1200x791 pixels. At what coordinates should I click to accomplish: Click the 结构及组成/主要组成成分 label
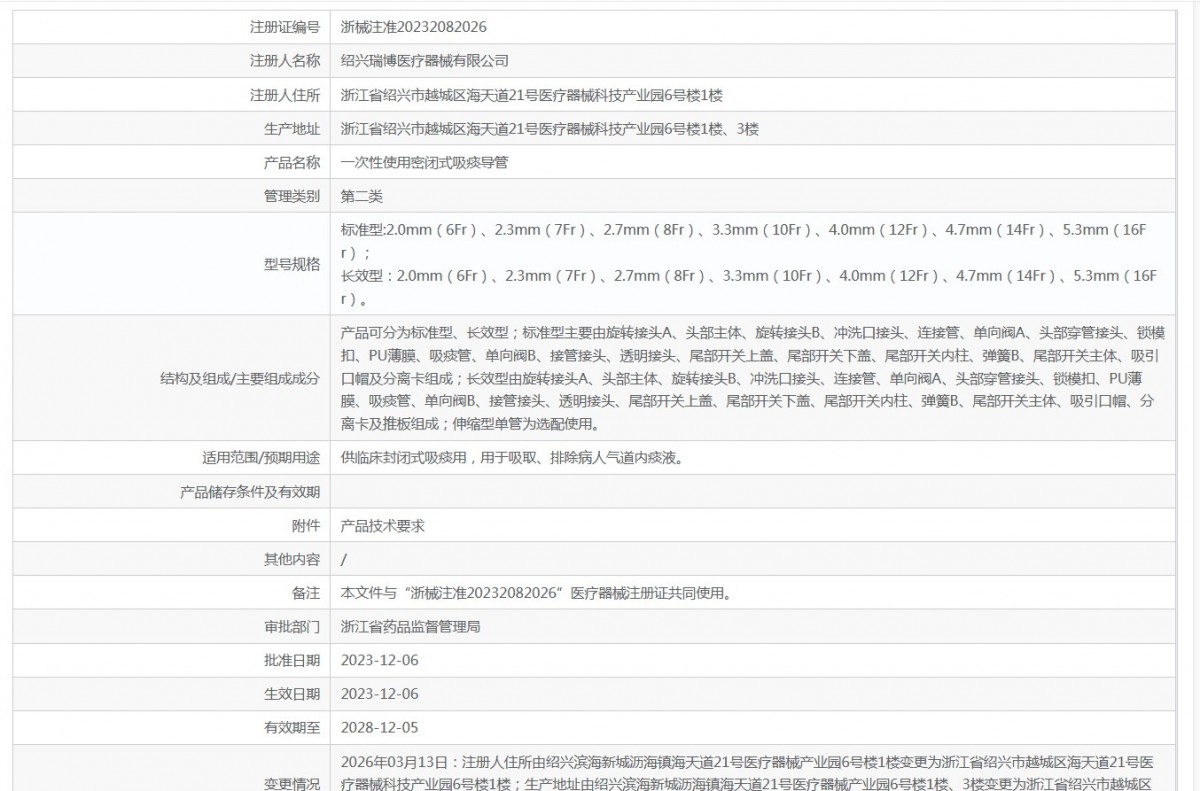point(240,378)
